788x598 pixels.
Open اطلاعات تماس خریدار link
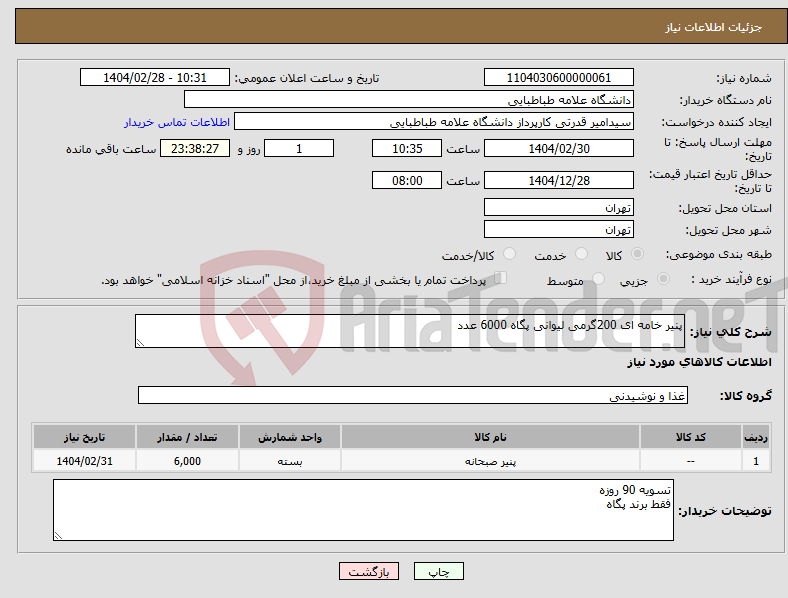click(177, 122)
